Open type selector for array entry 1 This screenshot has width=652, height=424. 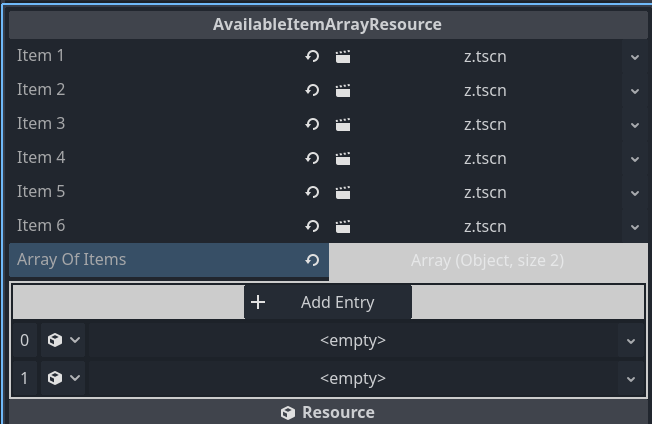(63, 378)
